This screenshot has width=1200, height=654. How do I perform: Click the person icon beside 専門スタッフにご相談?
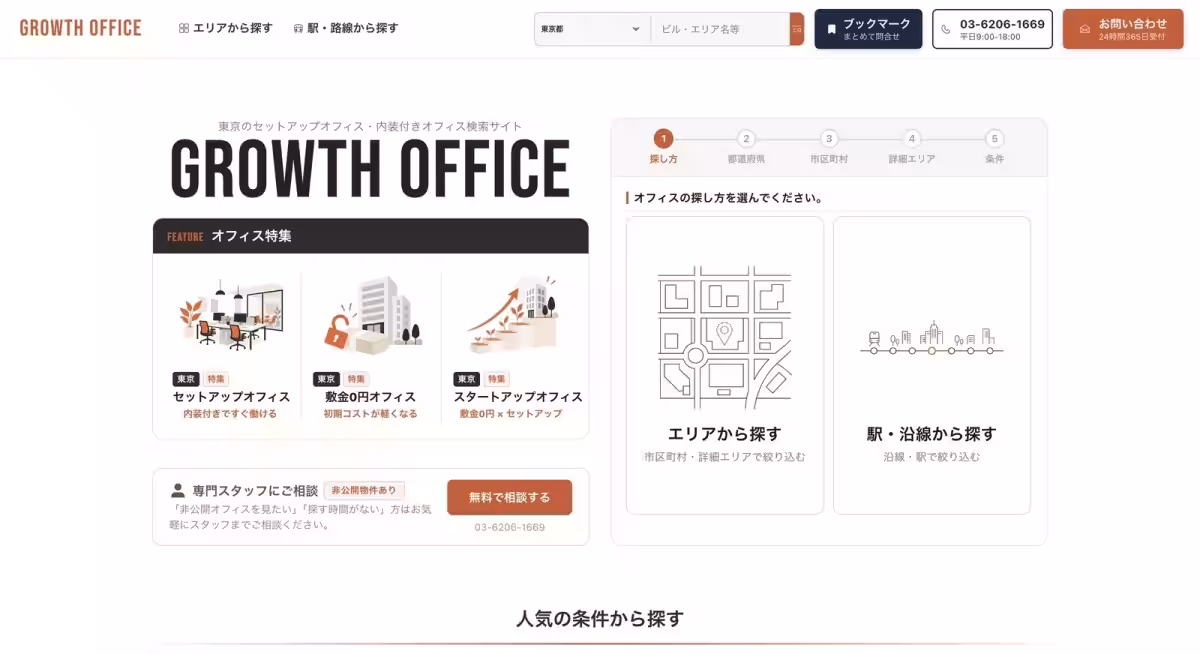click(178, 490)
